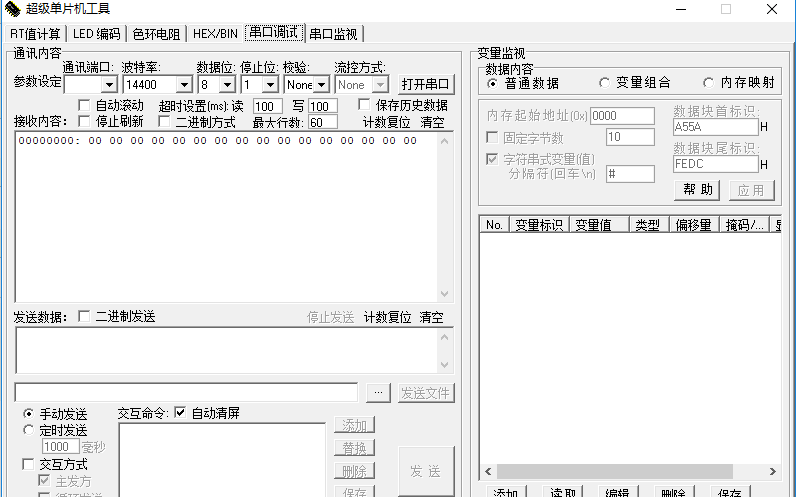796x497 pixels.
Task: Expand the 通讯端口 combo box
Action: [x=108, y=85]
